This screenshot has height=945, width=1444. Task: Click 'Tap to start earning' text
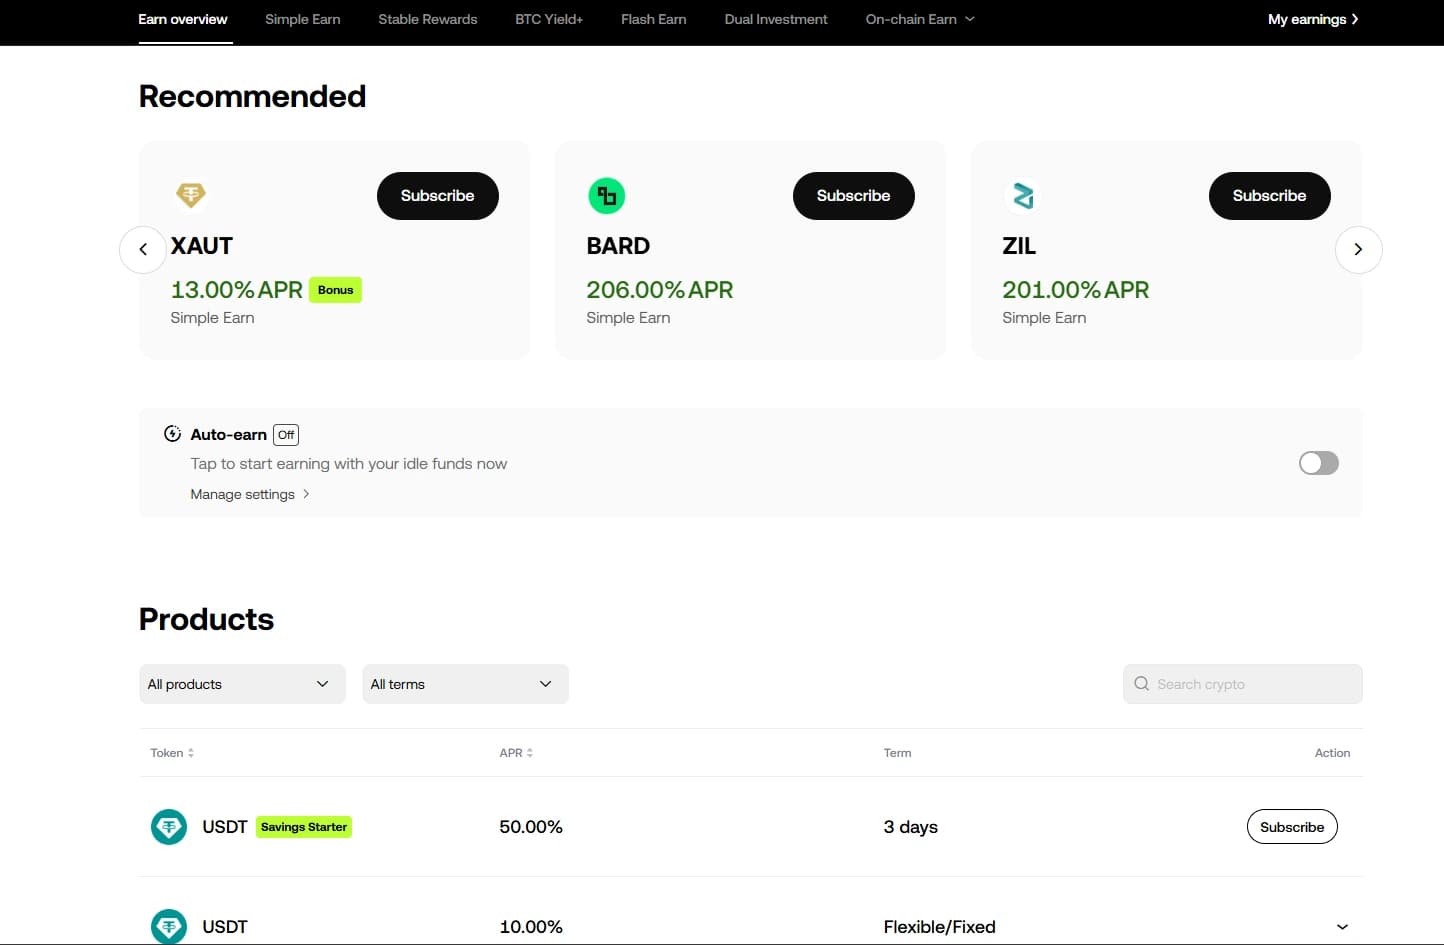point(349,464)
